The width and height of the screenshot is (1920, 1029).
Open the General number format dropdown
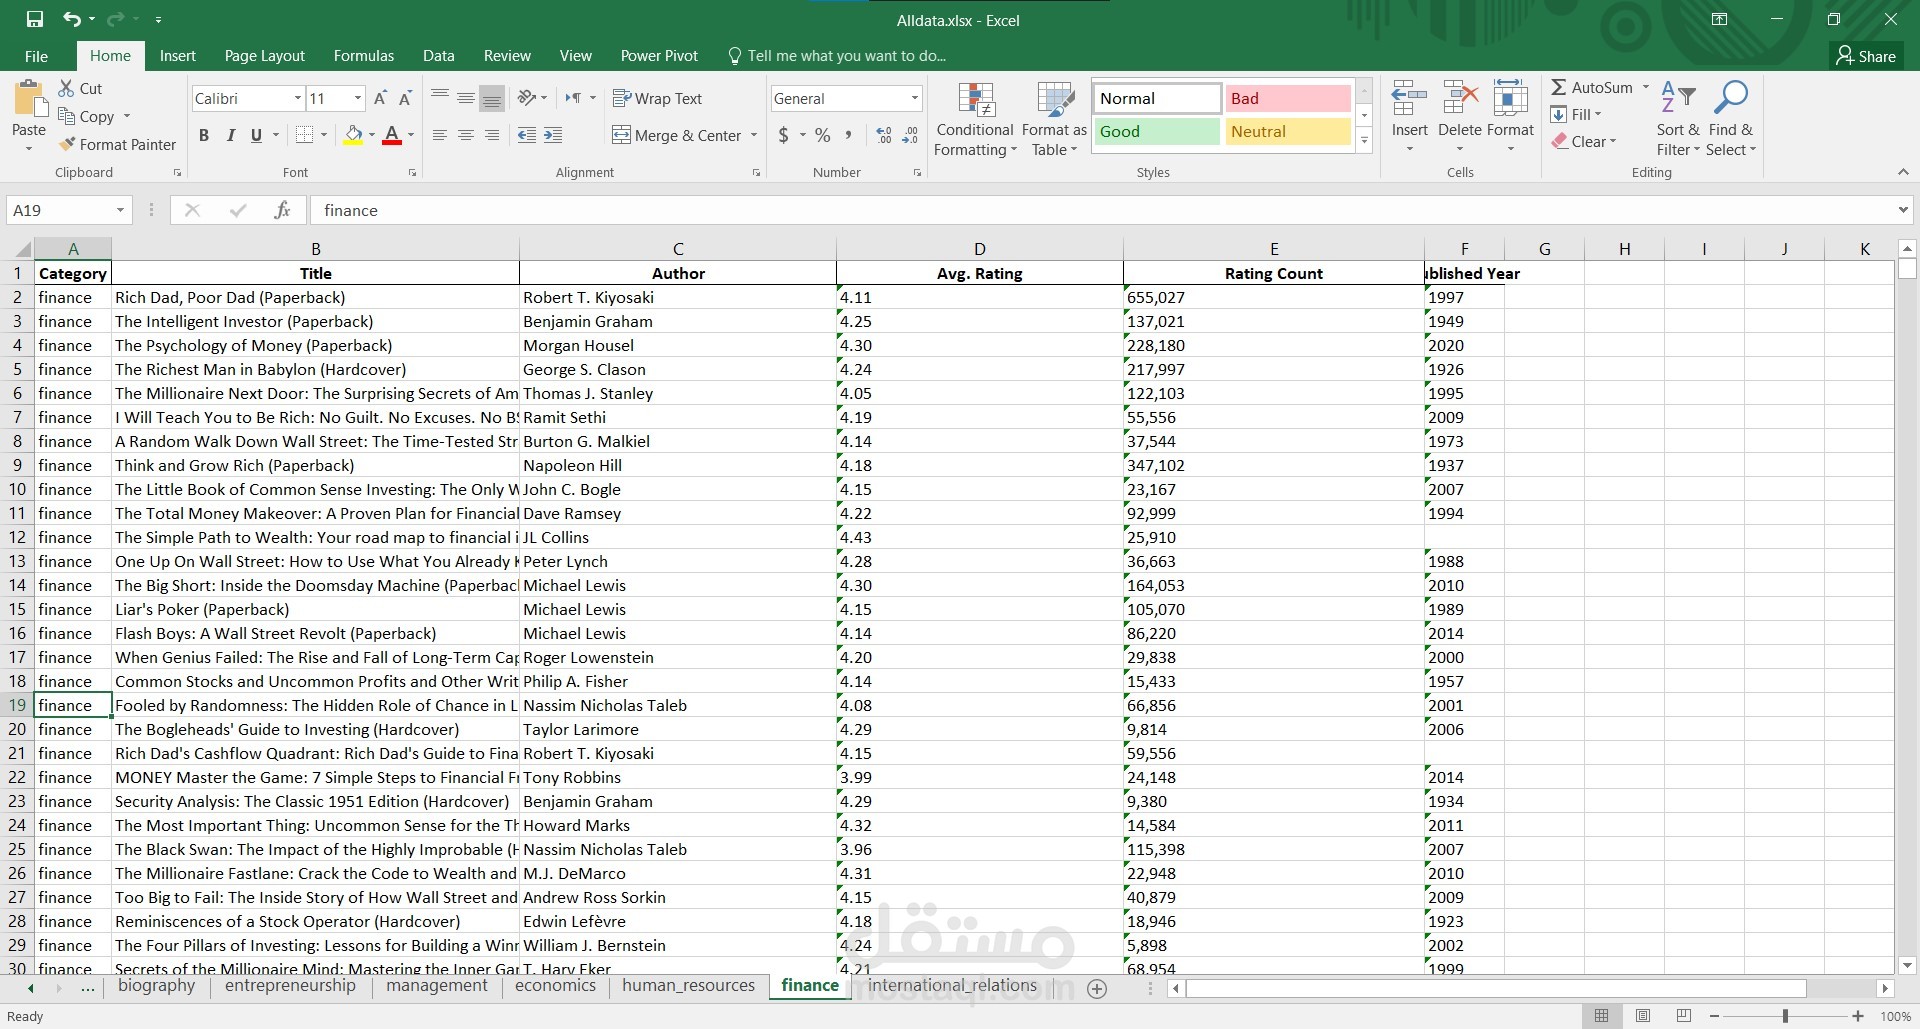[914, 98]
